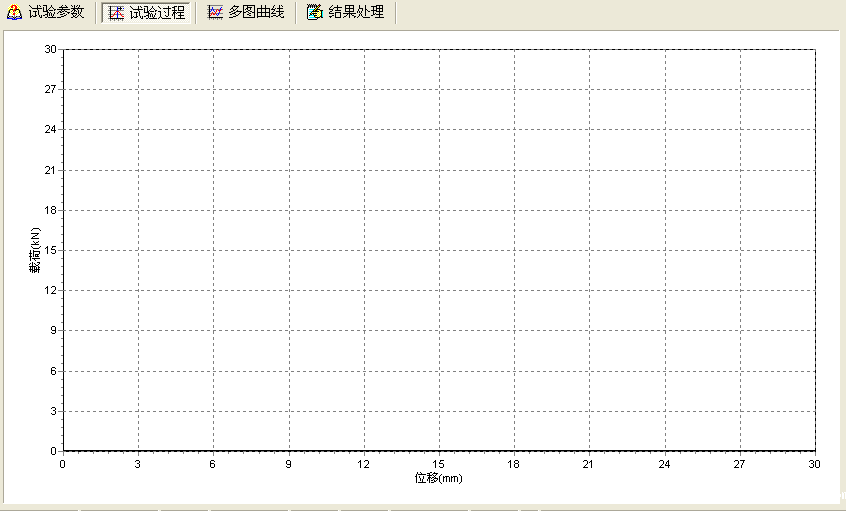Click the X-axis tick label 15
Viewport: 846px width, 511px height.
439,464
